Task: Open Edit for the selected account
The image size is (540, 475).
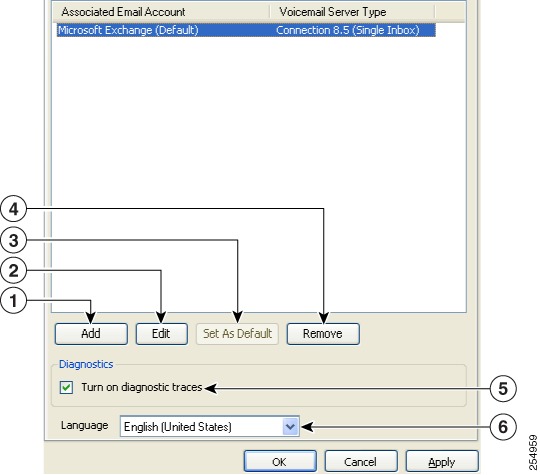Action: (162, 334)
